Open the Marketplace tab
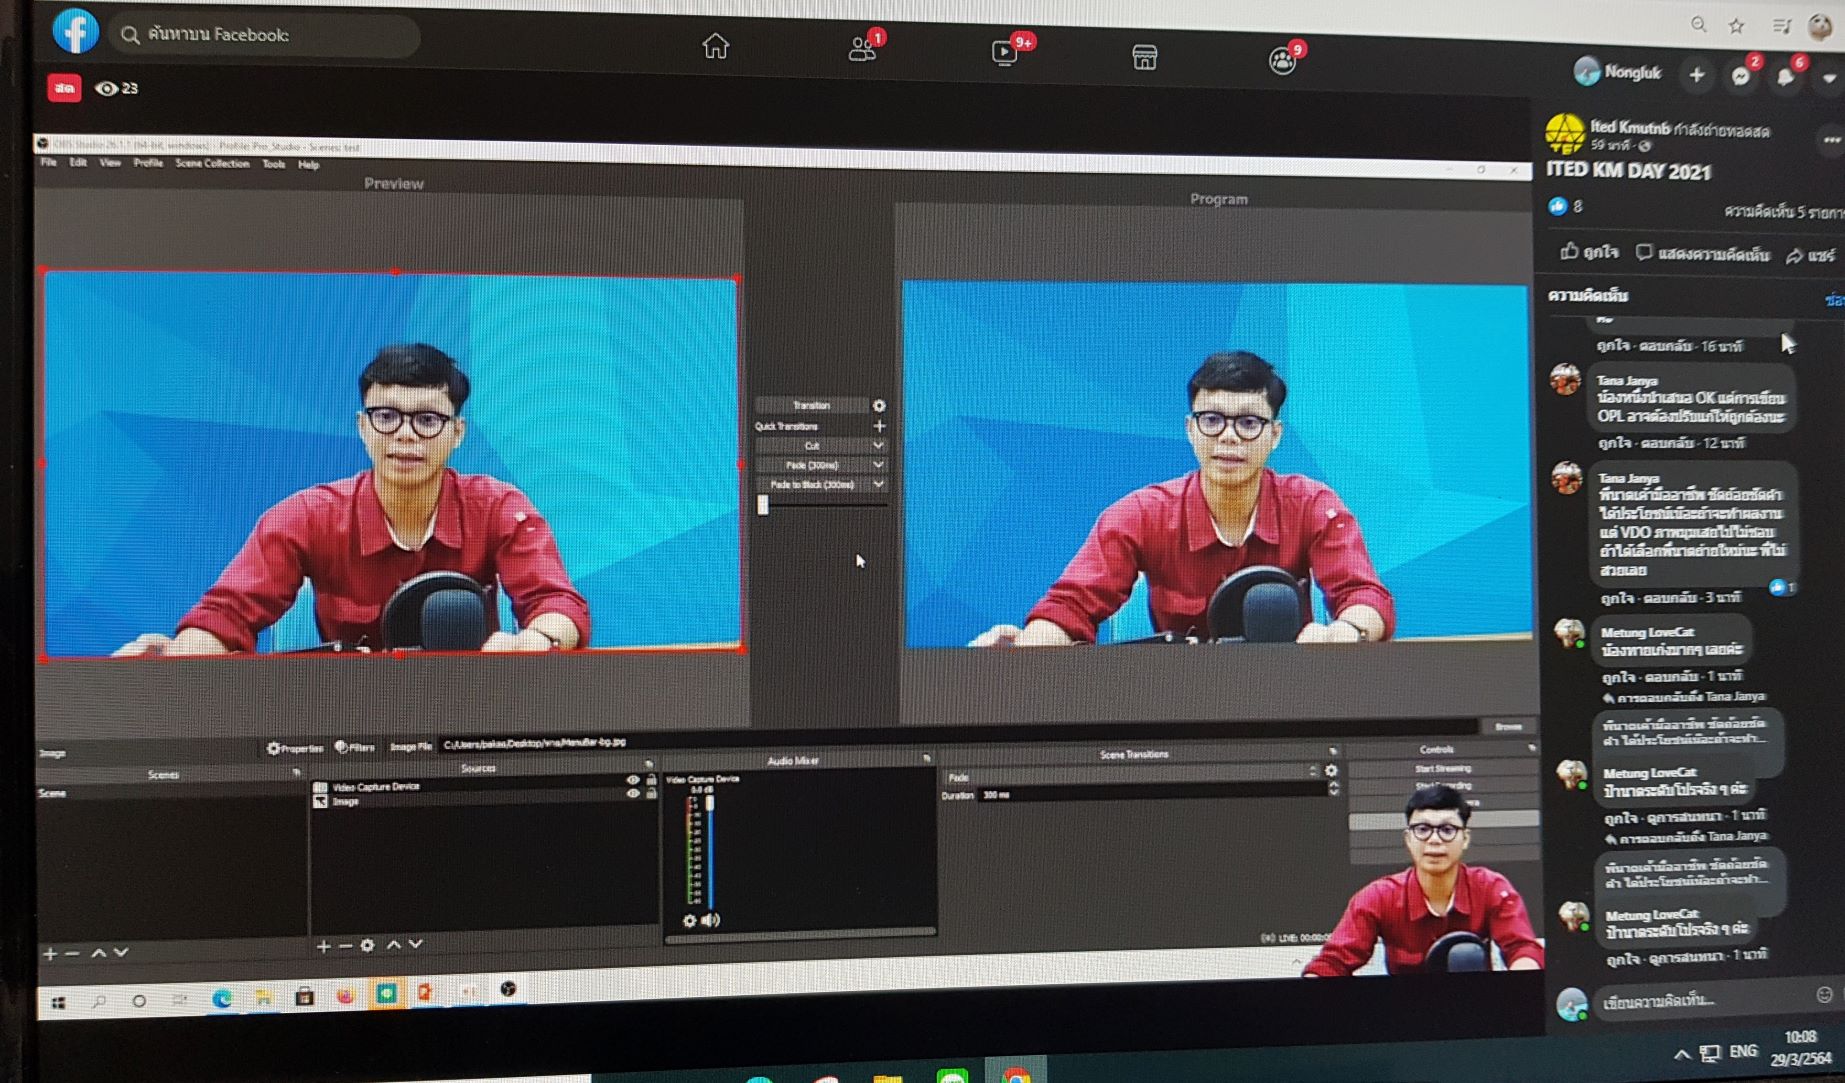Viewport: 1845px width, 1083px height. tap(1144, 57)
